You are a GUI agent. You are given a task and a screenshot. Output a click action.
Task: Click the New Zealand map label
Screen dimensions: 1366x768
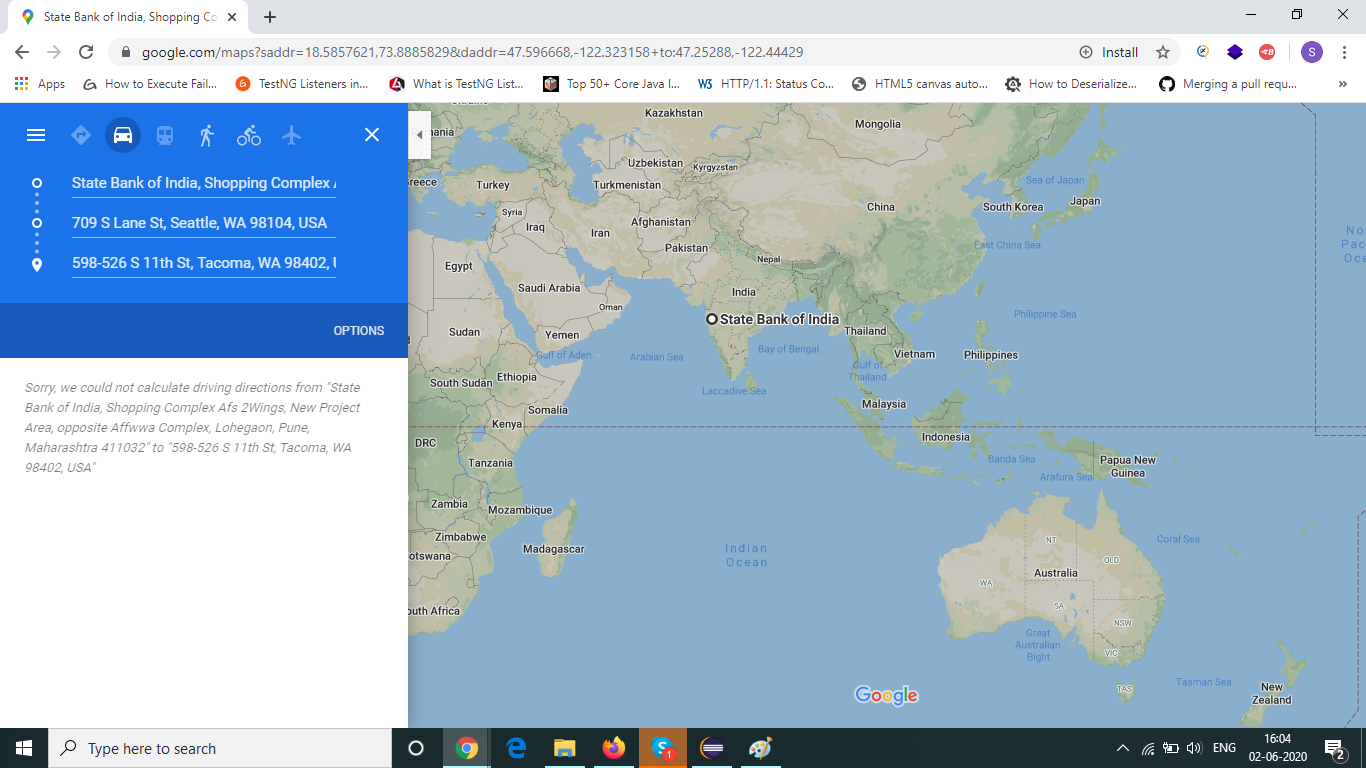pos(1272,693)
